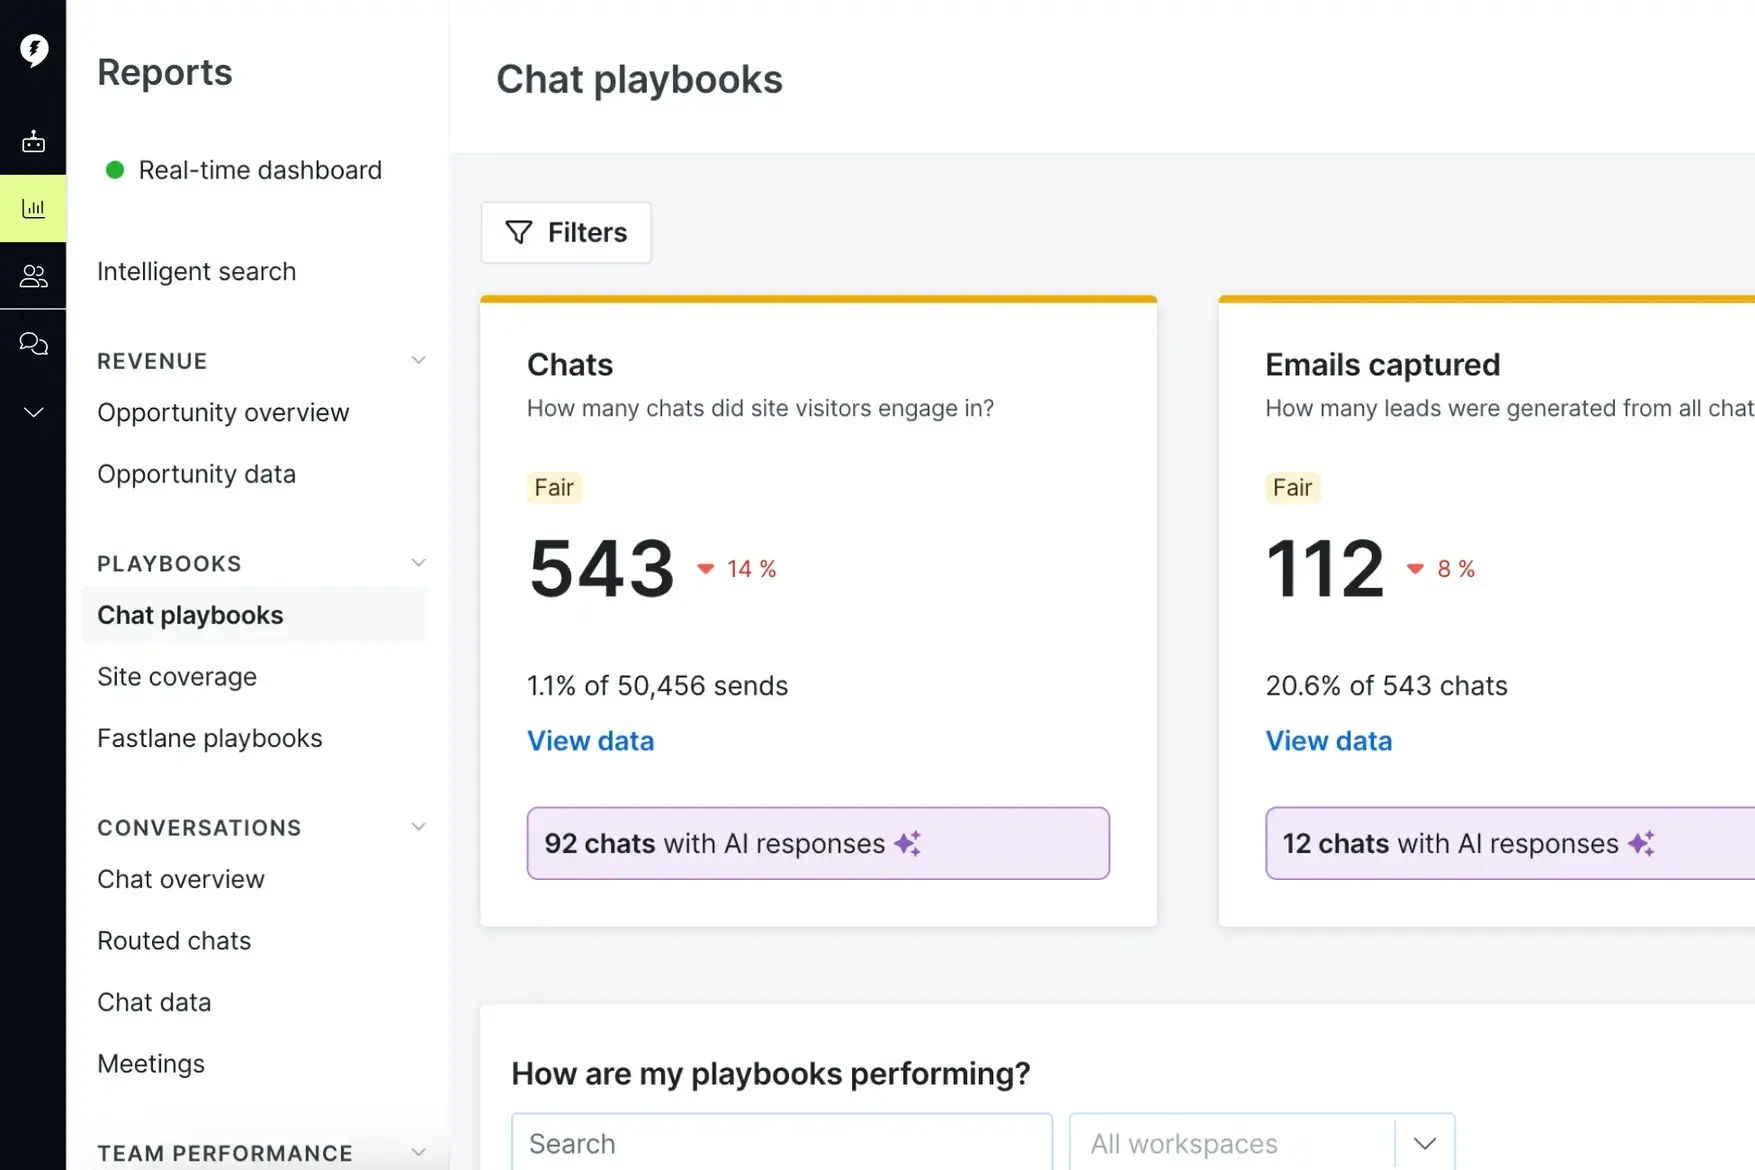
Task: Click the Fair badge on Emails captured card
Action: [1292, 488]
